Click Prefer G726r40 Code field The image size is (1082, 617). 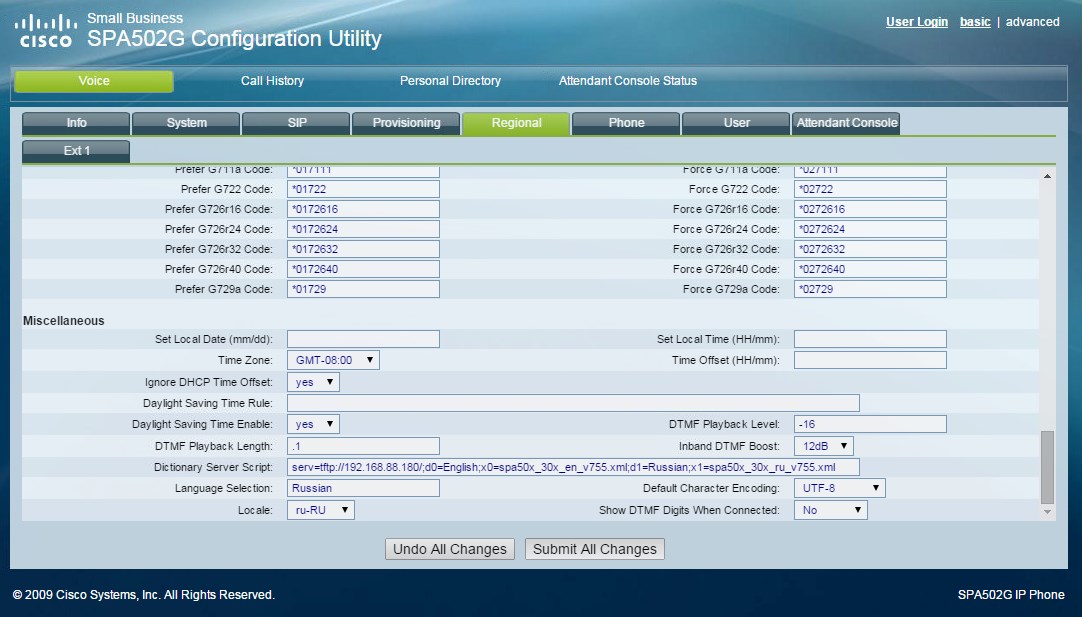point(363,269)
